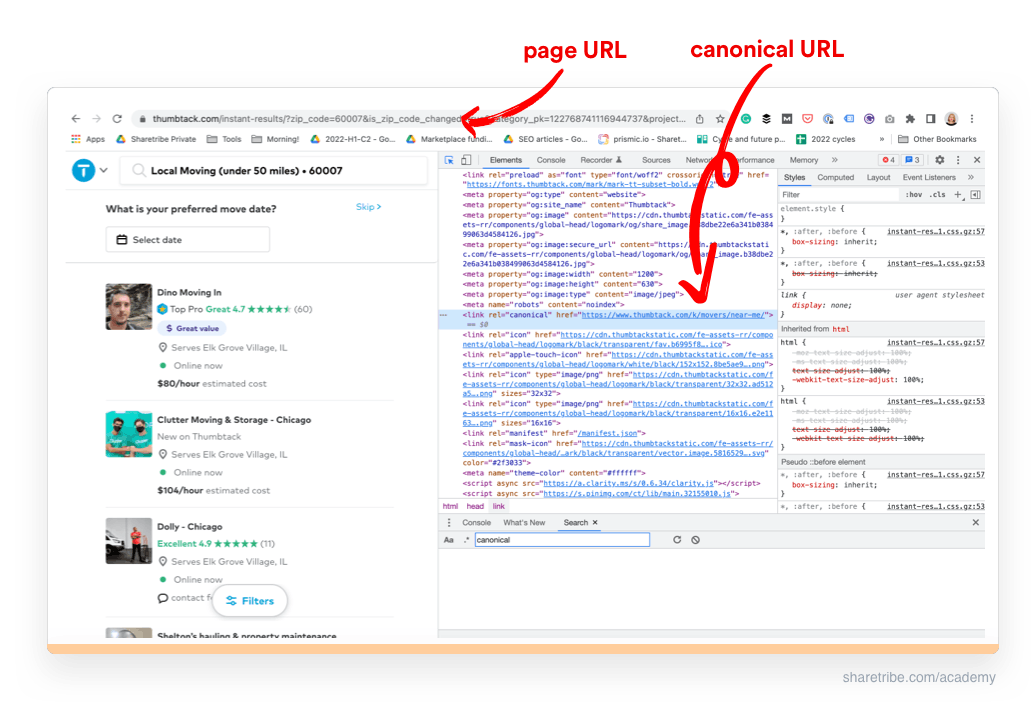1031x712 pixels.
Task: Click the console errors counter badge
Action: 886,159
